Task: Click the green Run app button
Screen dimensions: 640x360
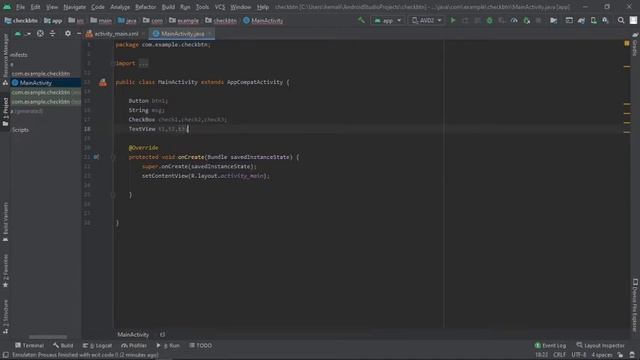Action: tap(453, 20)
